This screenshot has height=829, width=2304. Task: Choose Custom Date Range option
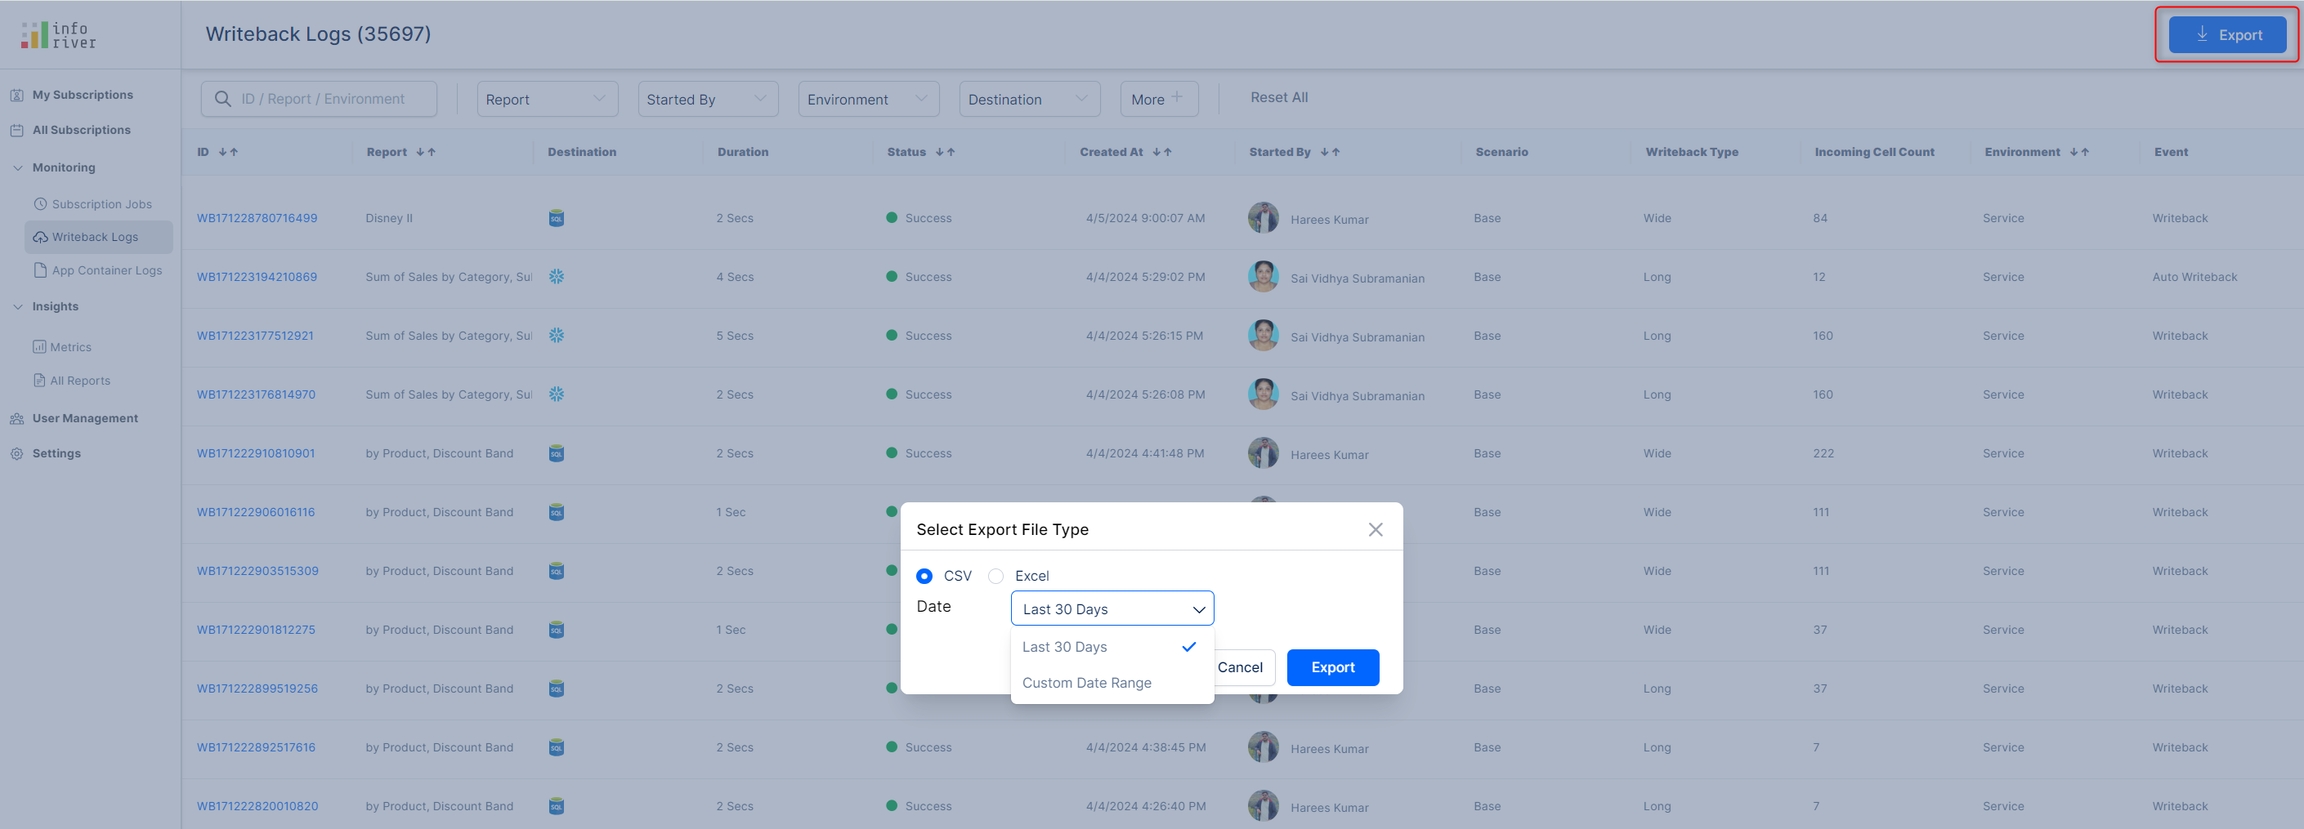1087,683
